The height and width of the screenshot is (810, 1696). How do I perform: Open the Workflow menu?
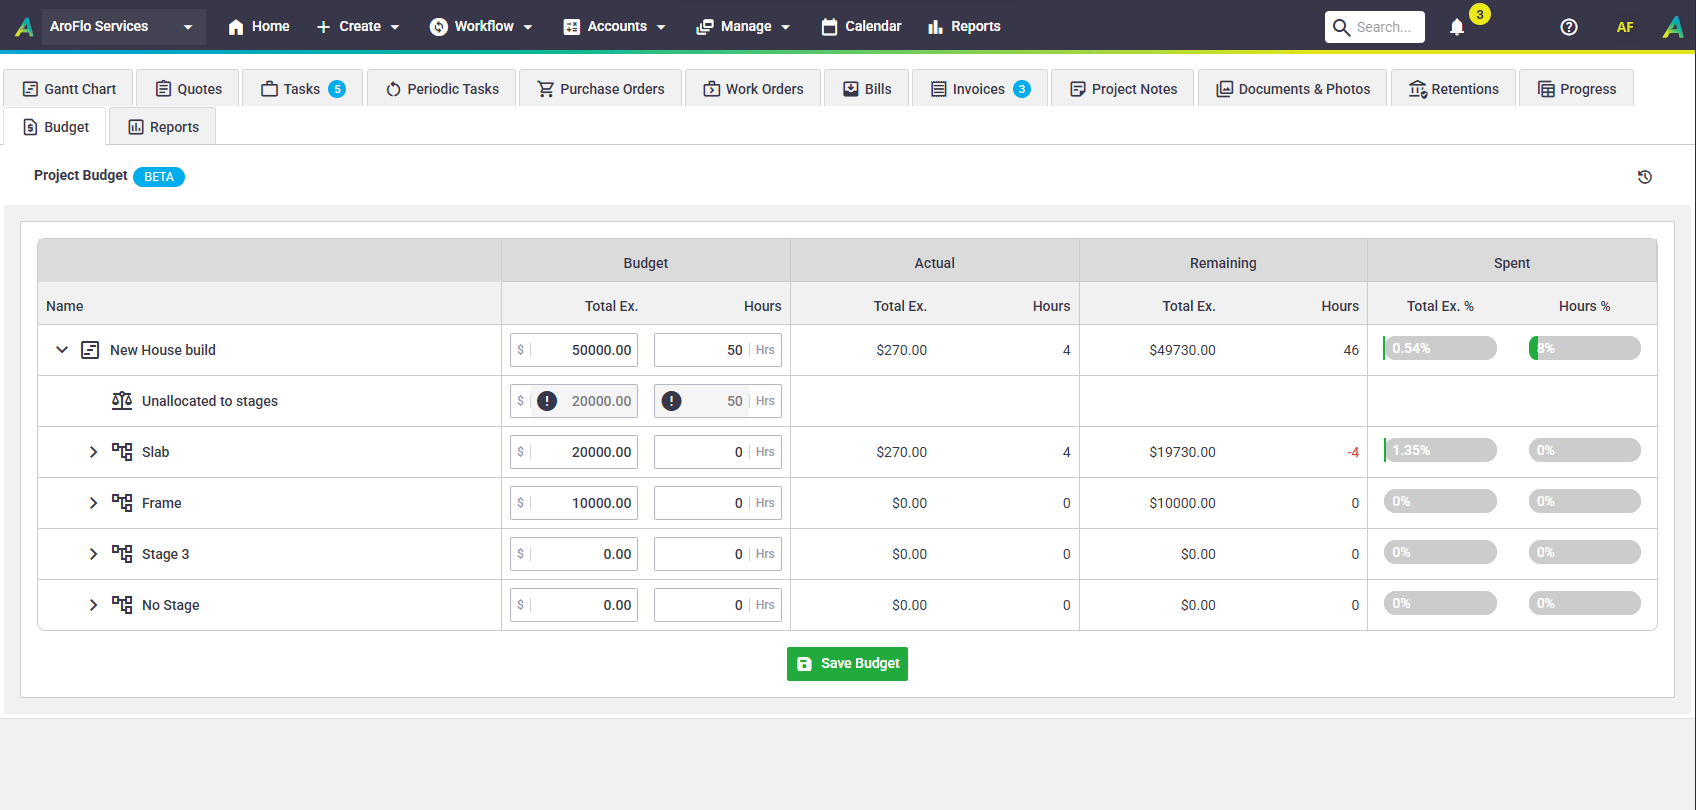click(x=481, y=27)
